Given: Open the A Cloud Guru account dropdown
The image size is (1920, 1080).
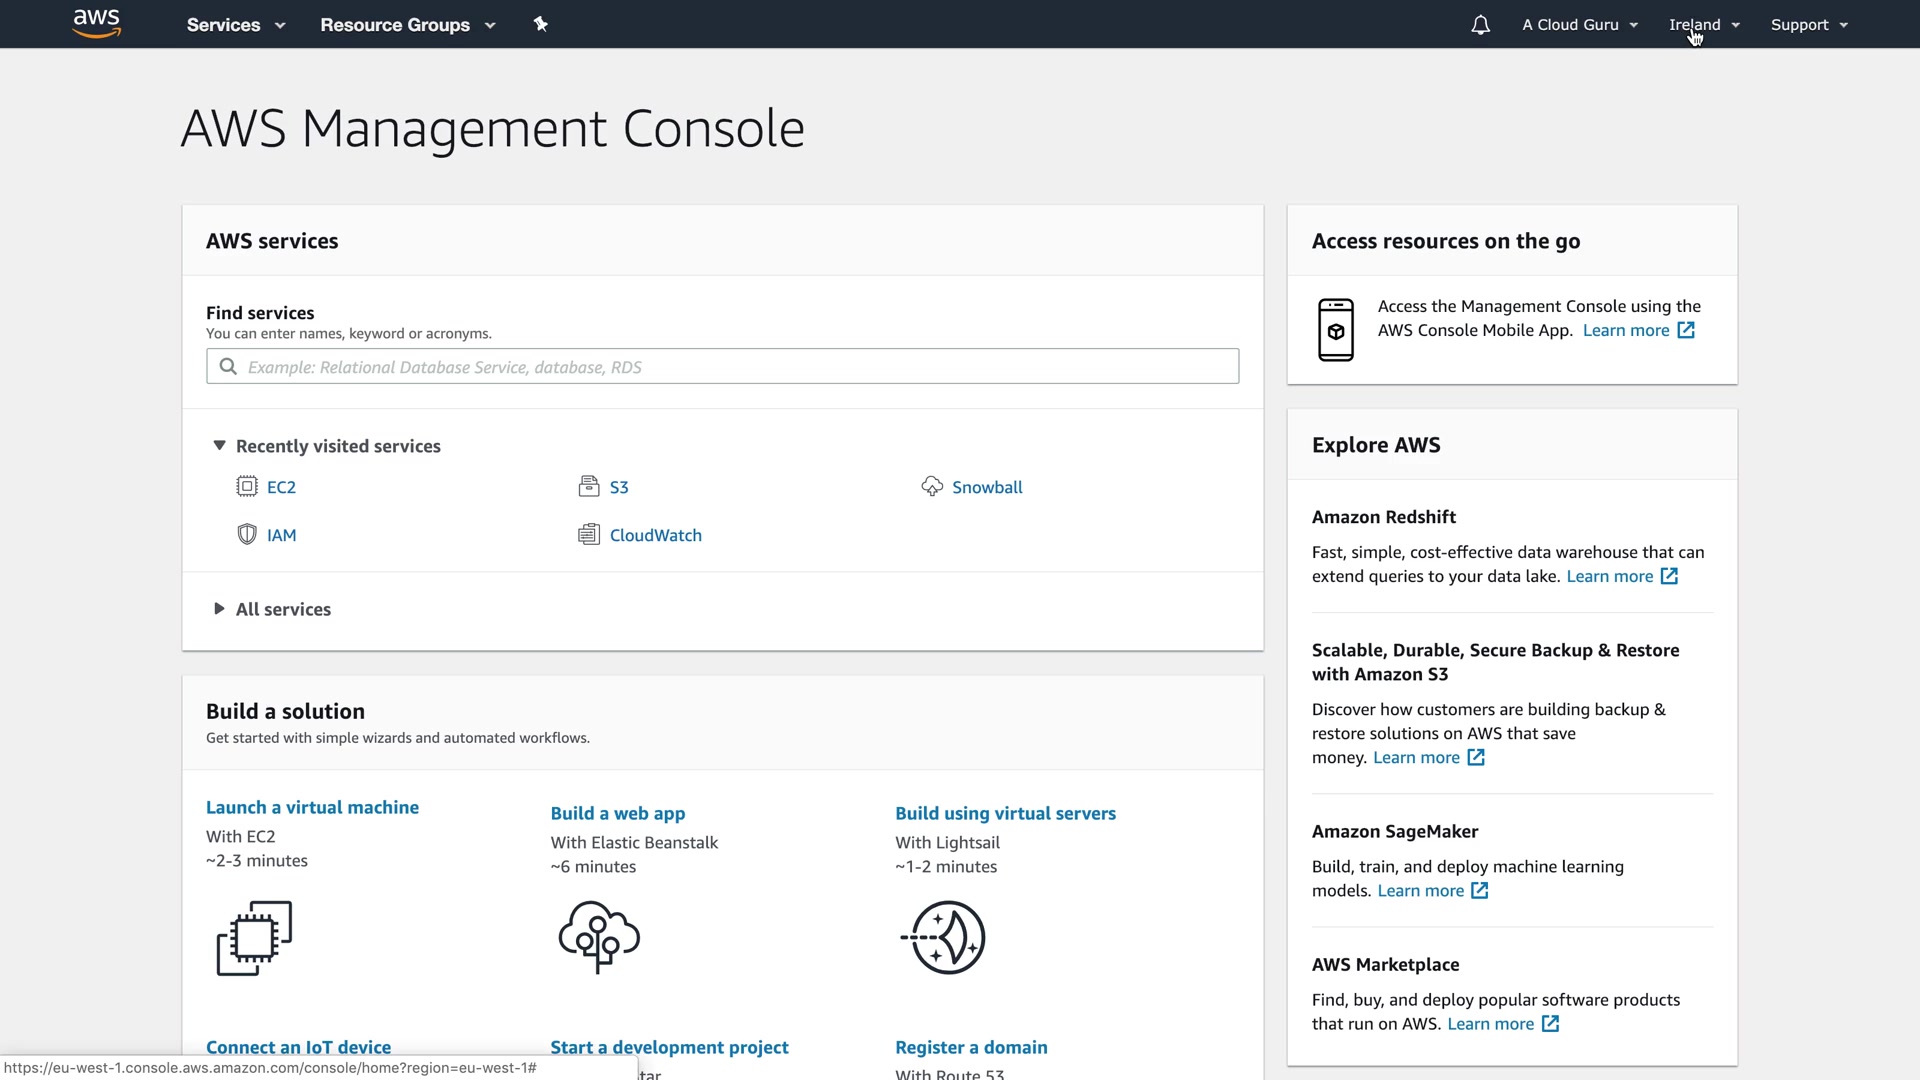Looking at the screenshot, I should click(1580, 25).
